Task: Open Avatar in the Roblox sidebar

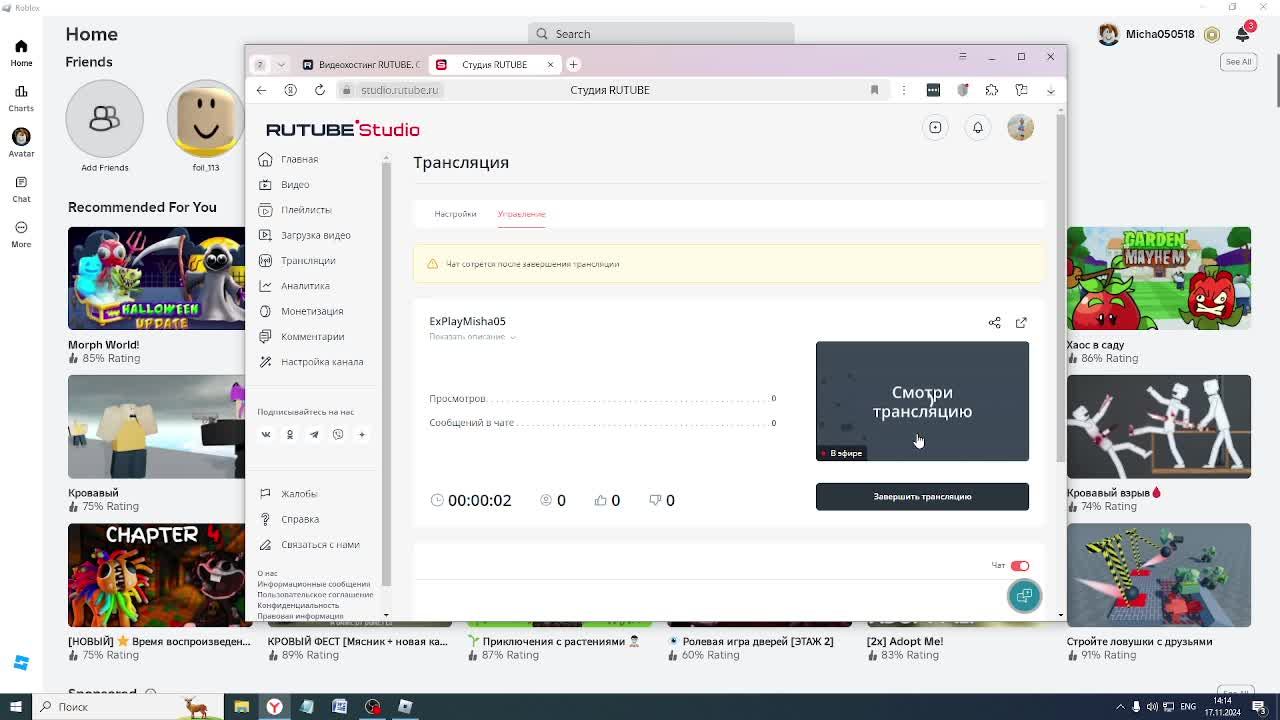Action: tap(21, 142)
